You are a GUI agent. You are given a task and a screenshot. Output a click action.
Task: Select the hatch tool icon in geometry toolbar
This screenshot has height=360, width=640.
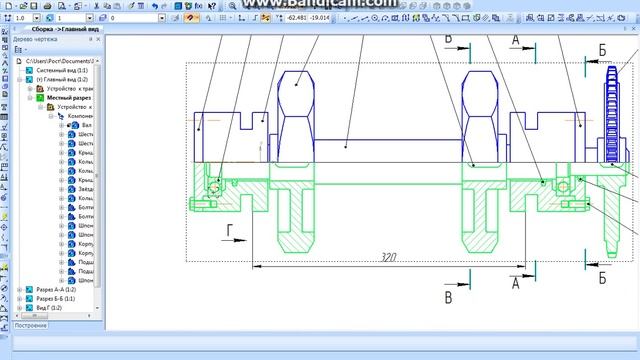pyautogui.click(x=486, y=18)
